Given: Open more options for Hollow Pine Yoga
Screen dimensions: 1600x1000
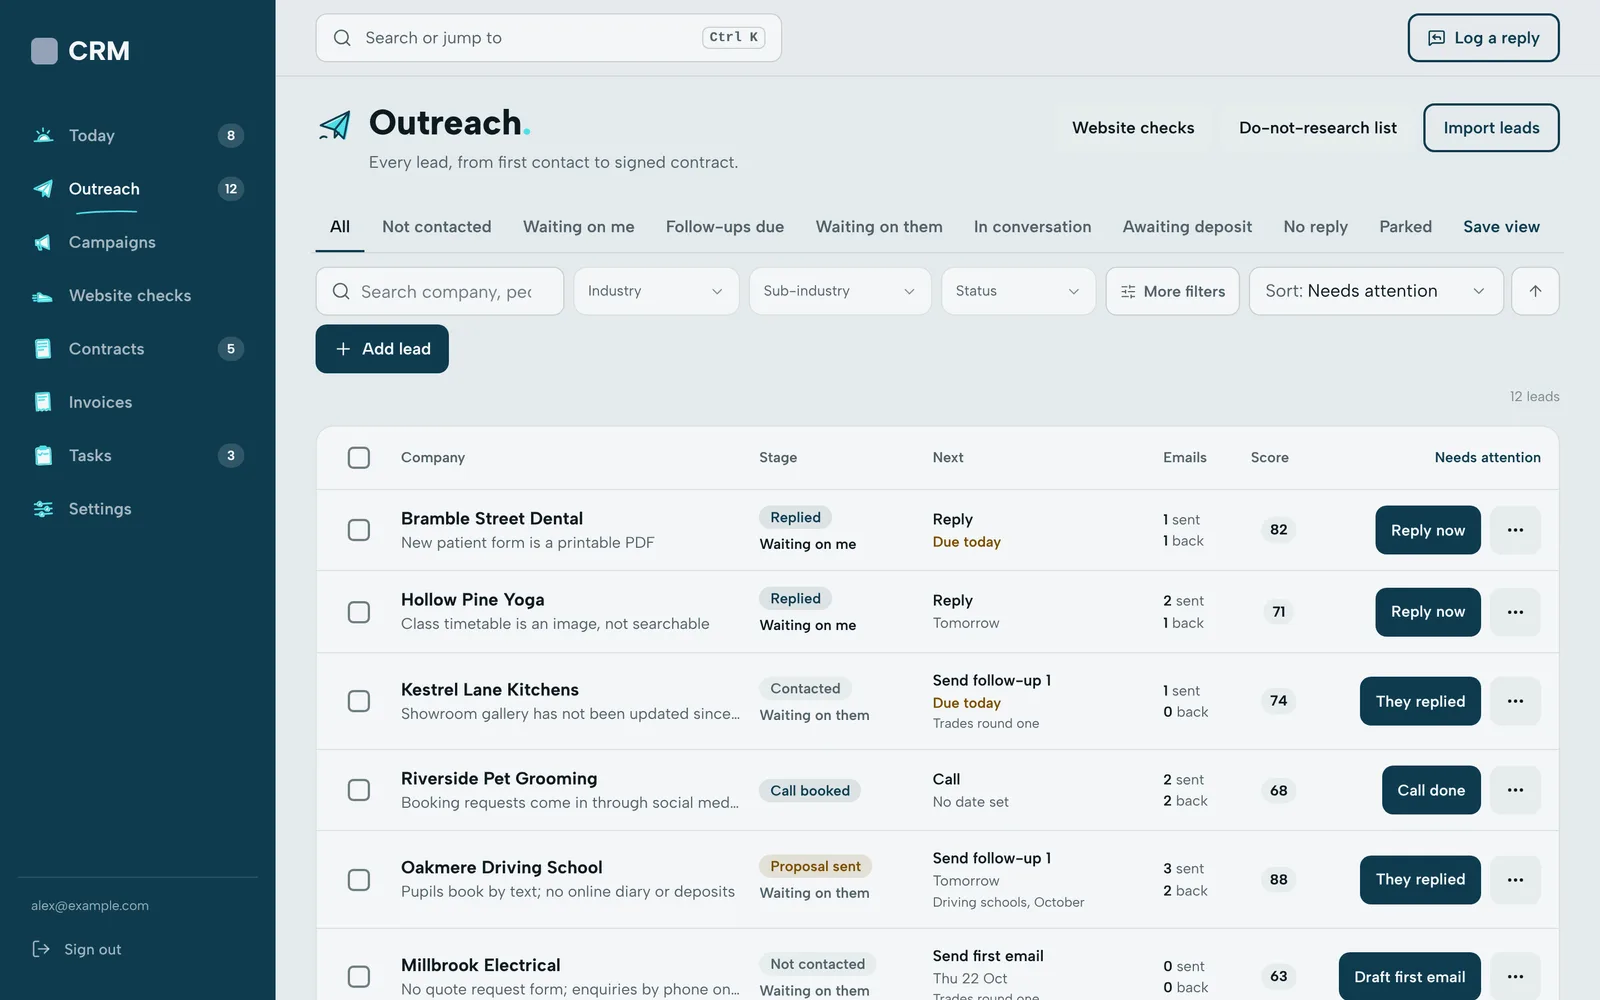Looking at the screenshot, I should 1515,612.
